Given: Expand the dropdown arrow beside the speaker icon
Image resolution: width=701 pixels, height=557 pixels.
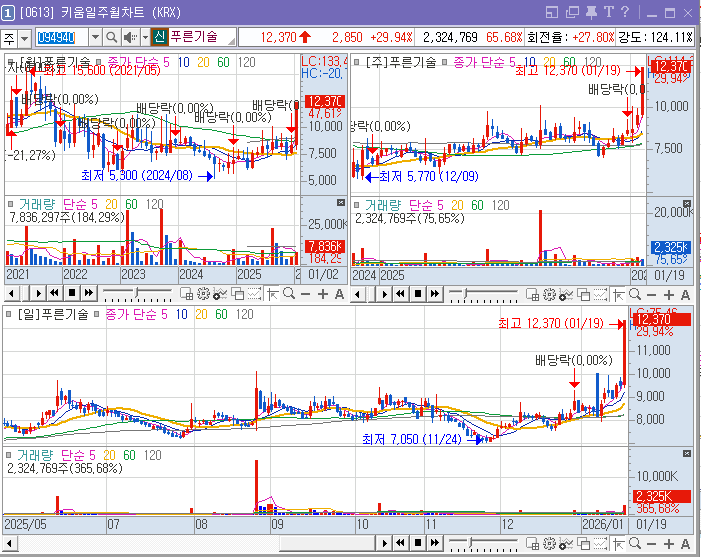Looking at the screenshot, I should [145, 37].
